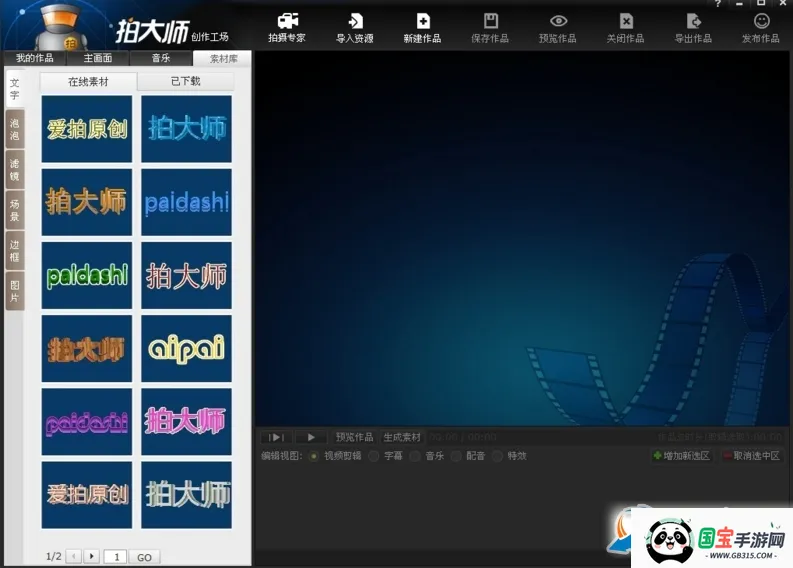793x568 pixels.
Task: Click 取消选中区 button
Action: (752, 456)
